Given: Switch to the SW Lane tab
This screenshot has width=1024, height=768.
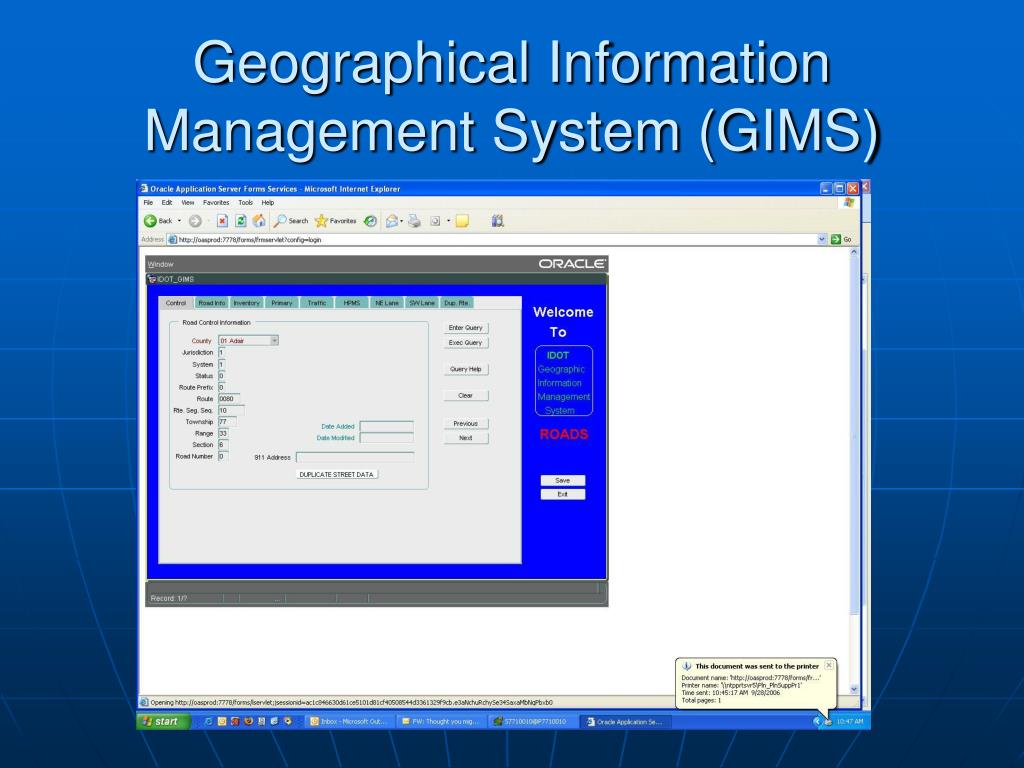Looking at the screenshot, I should (422, 303).
